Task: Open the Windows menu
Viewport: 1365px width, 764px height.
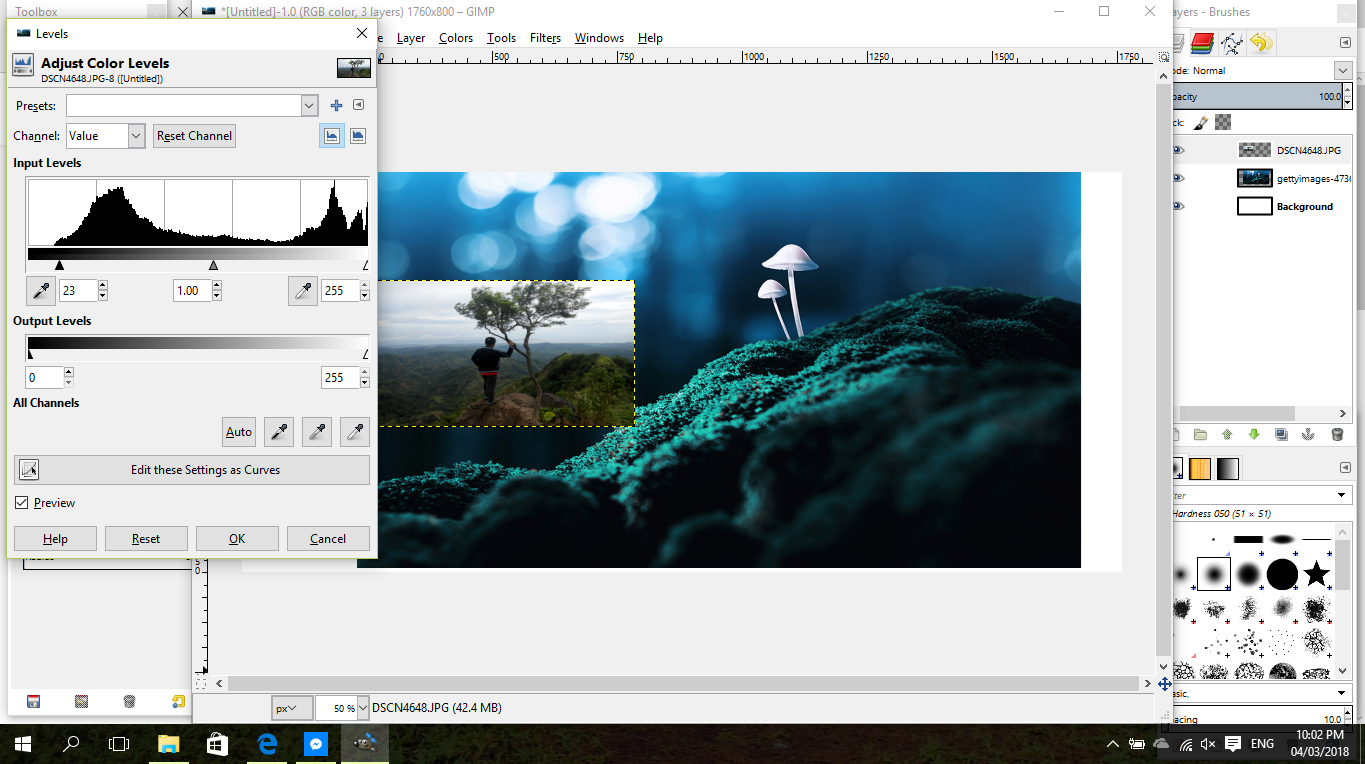Action: (x=599, y=38)
